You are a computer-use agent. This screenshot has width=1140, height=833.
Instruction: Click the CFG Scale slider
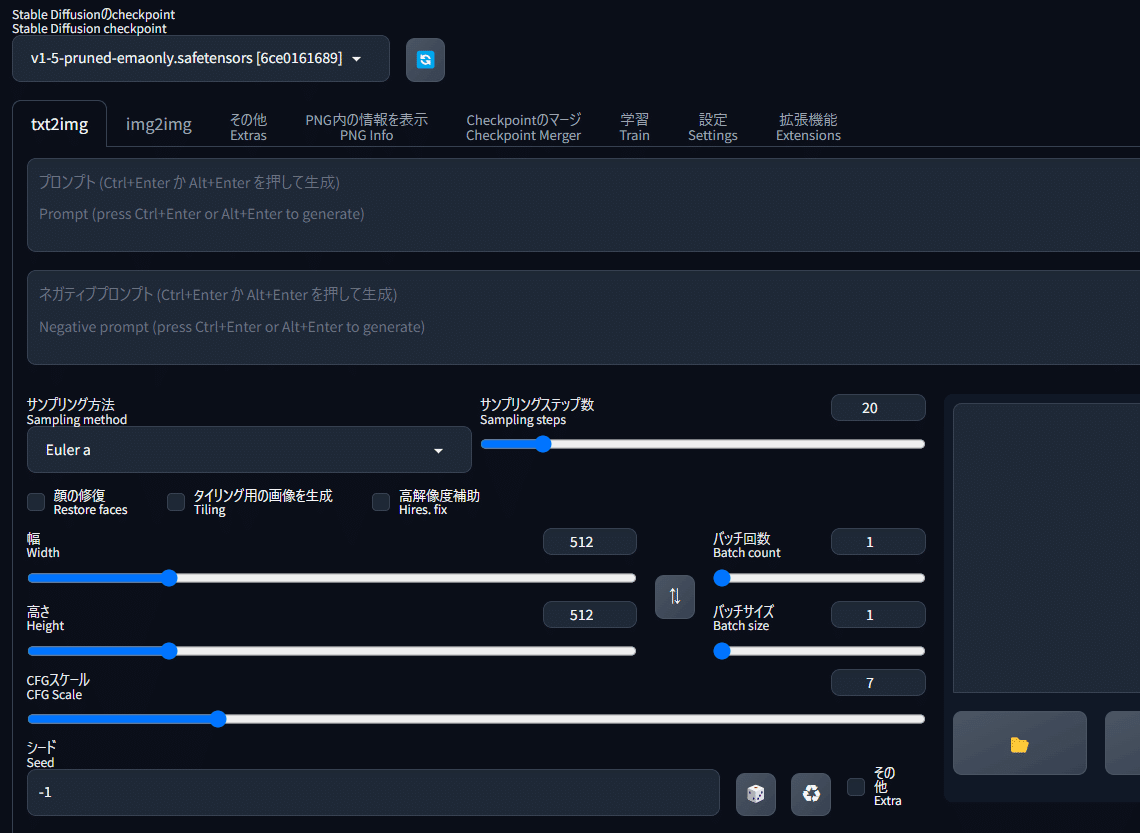pos(476,719)
